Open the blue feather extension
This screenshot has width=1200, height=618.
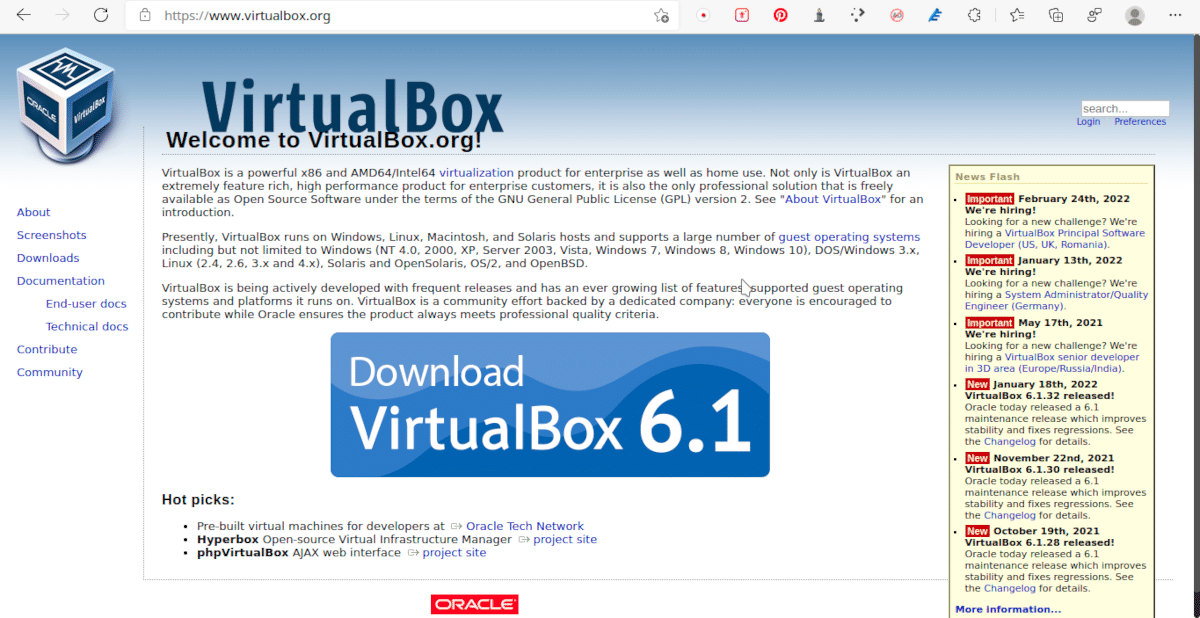(935, 15)
